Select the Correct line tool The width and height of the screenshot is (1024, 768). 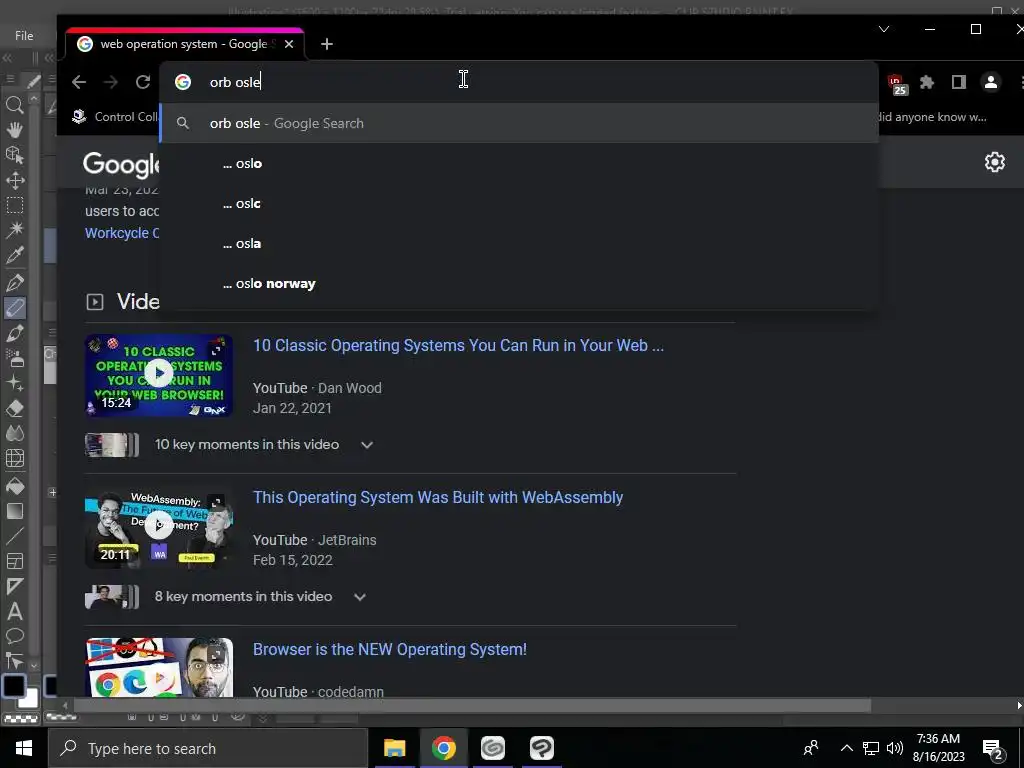point(14,660)
